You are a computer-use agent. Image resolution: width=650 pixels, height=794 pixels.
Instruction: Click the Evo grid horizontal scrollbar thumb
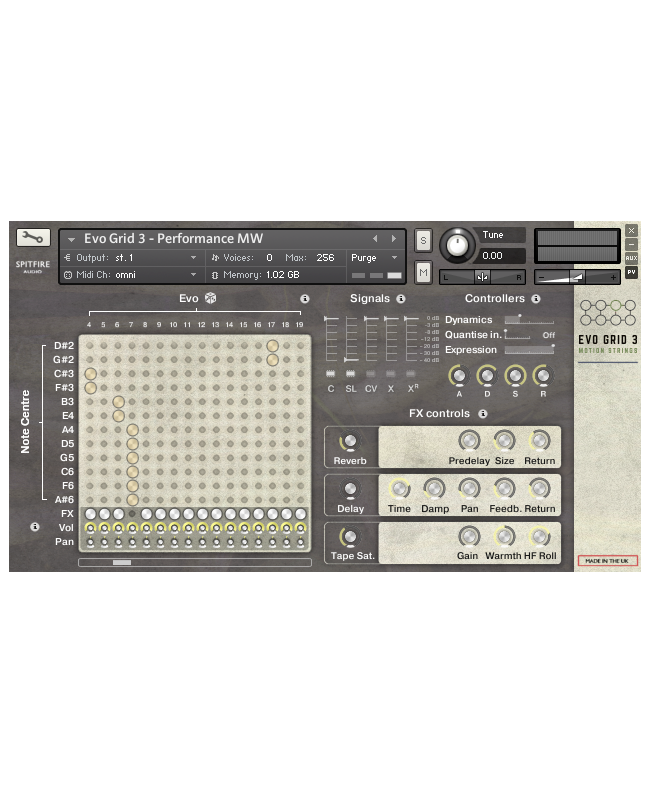pos(121,562)
